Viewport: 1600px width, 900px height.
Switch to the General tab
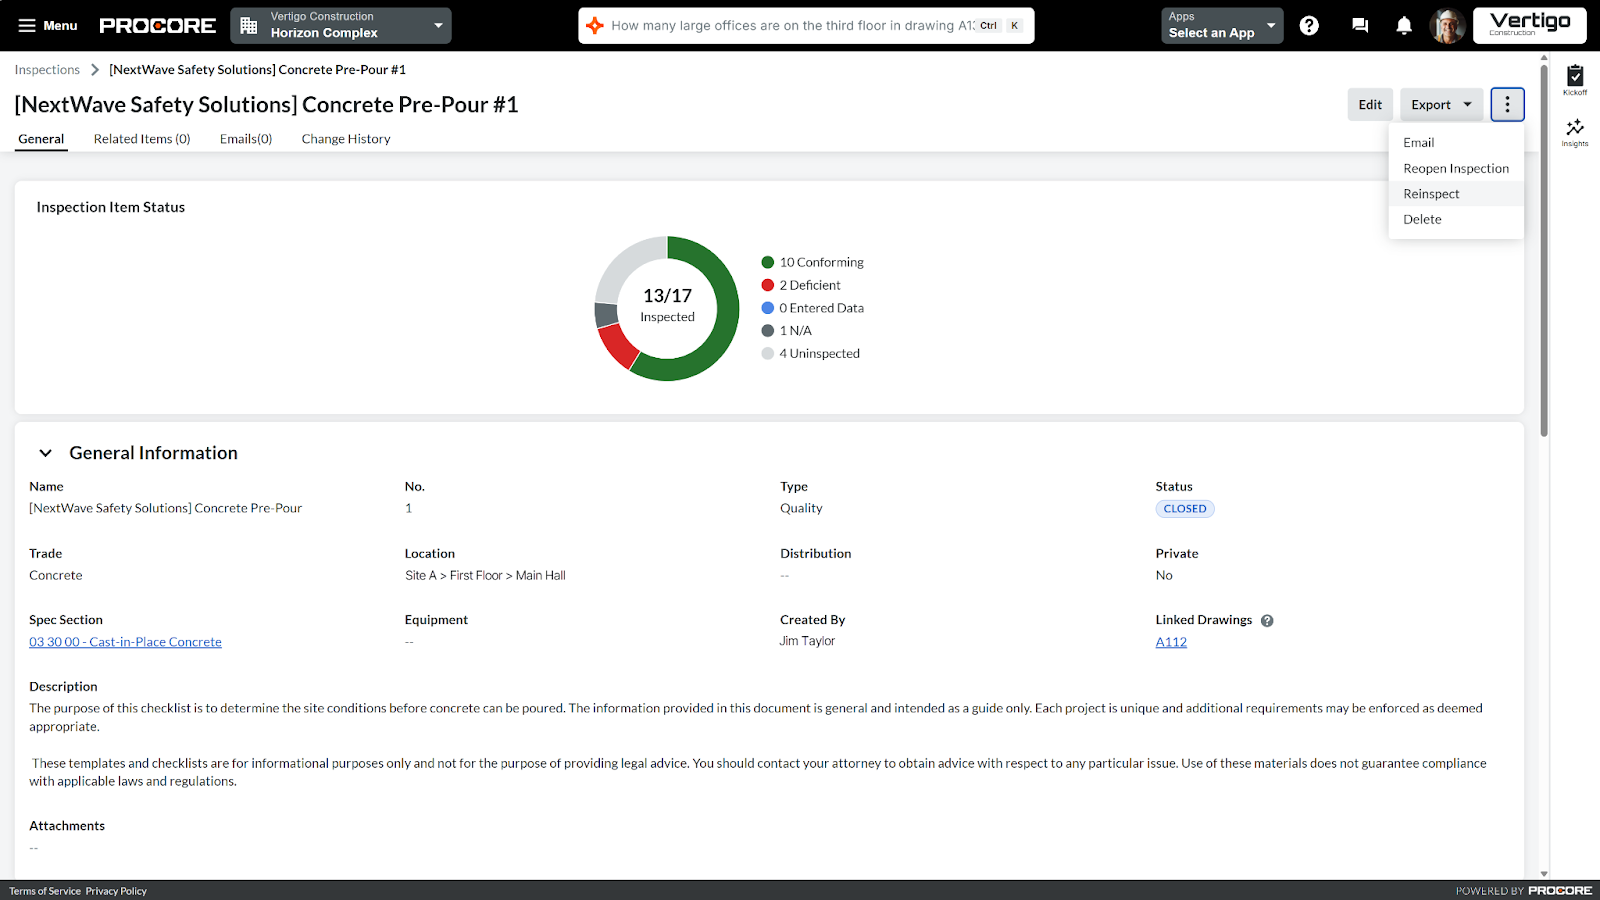click(41, 139)
